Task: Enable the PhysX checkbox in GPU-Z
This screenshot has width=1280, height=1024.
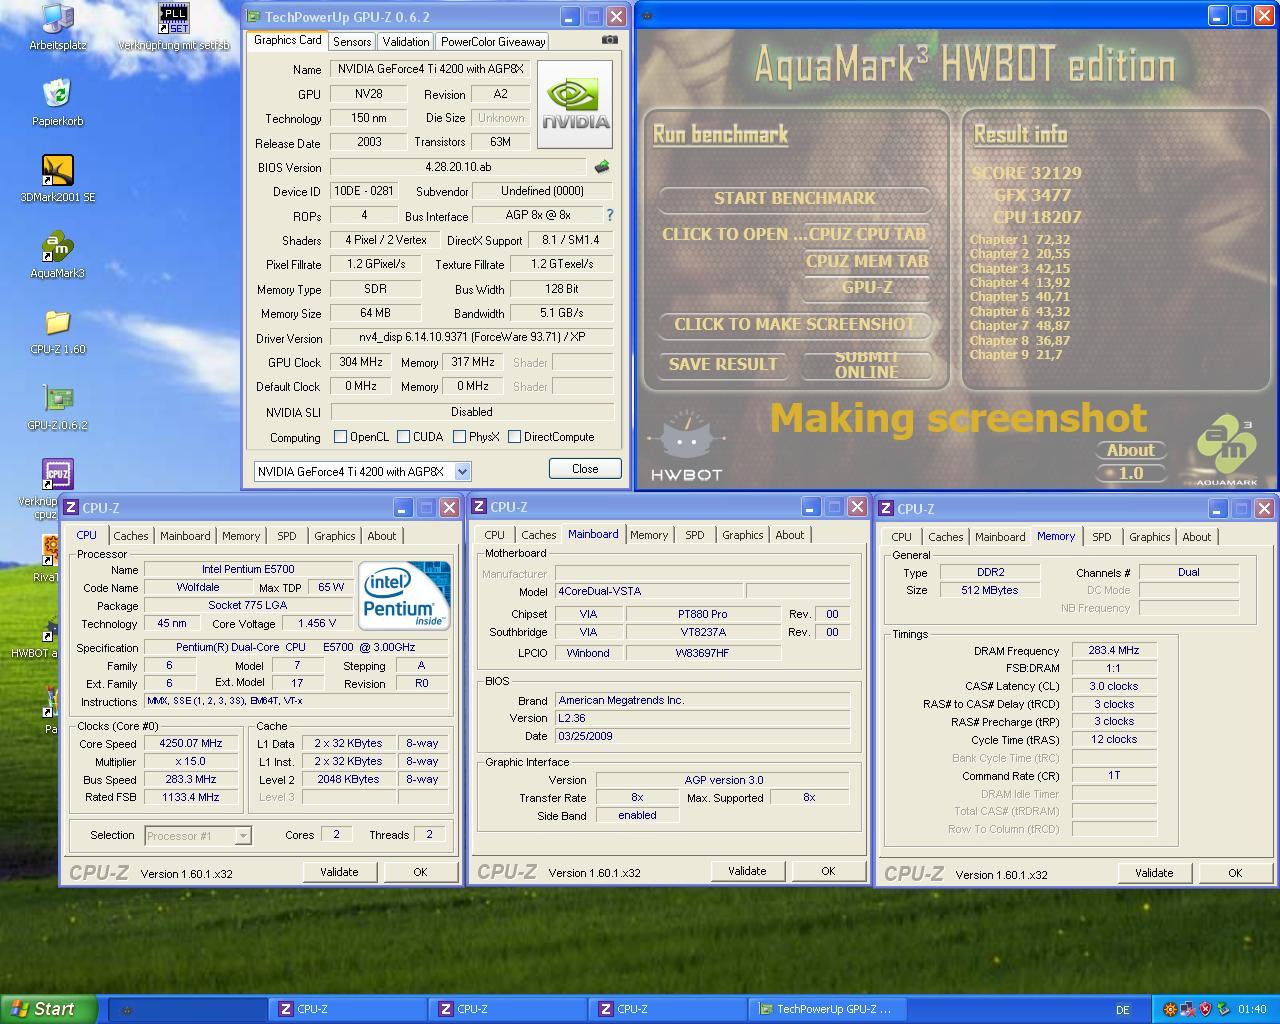Action: pos(459,437)
